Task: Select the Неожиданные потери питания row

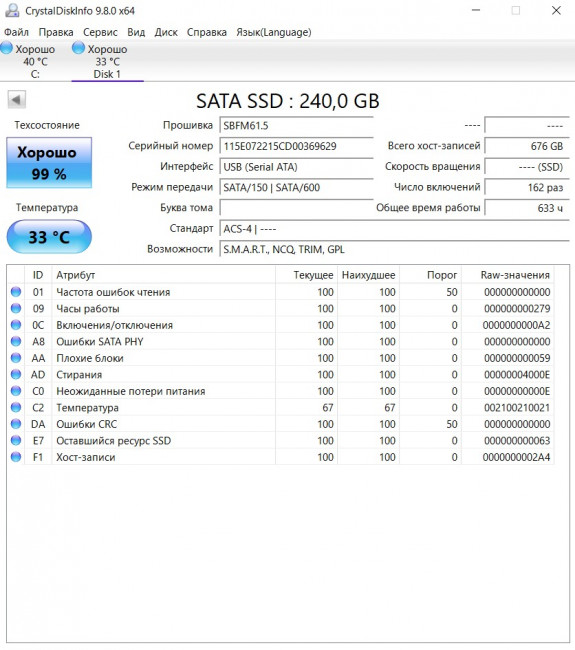Action: coord(281,391)
